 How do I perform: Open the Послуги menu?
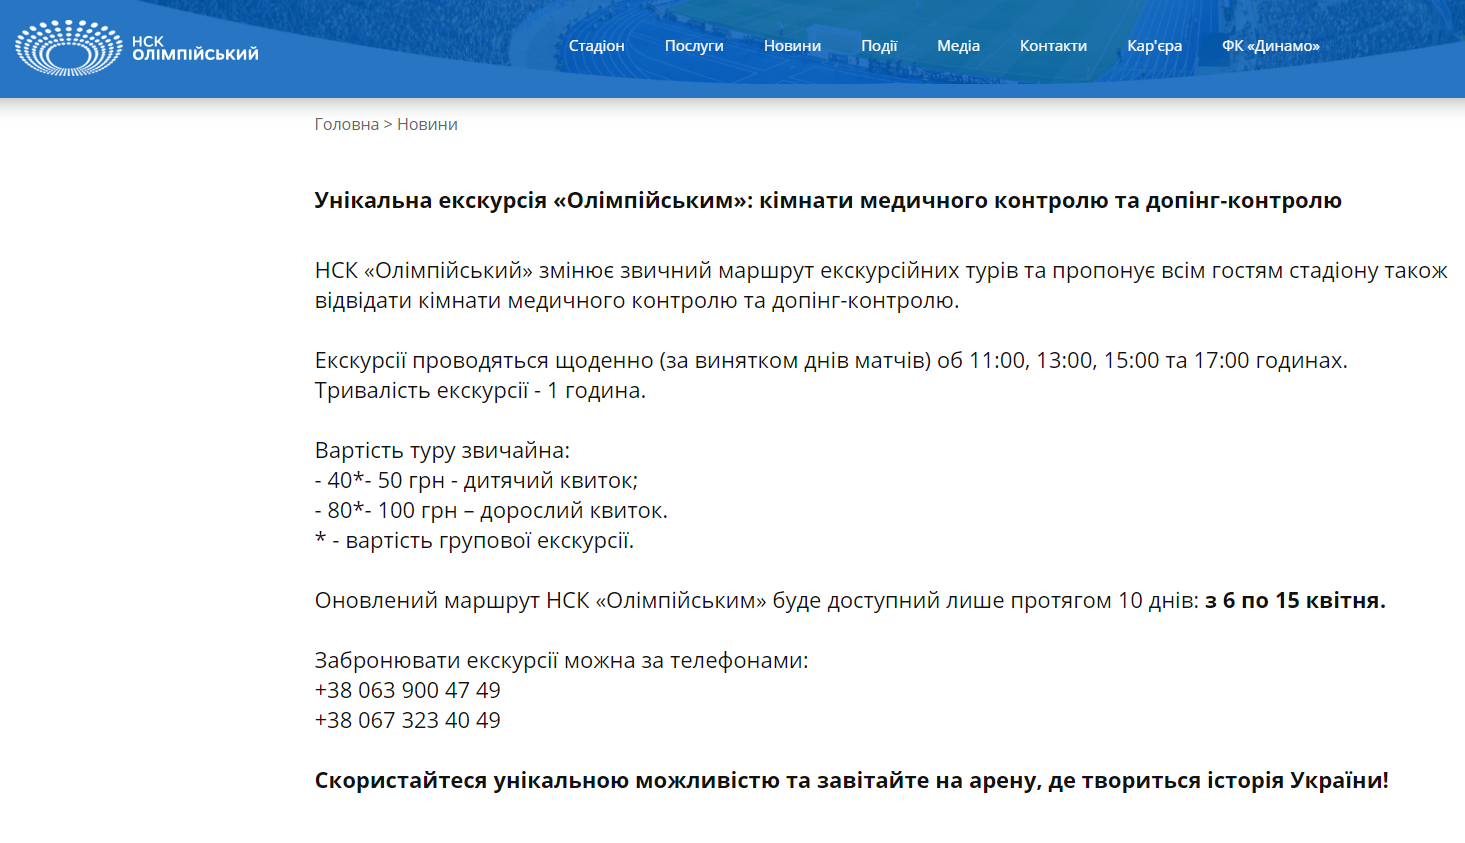[694, 45]
